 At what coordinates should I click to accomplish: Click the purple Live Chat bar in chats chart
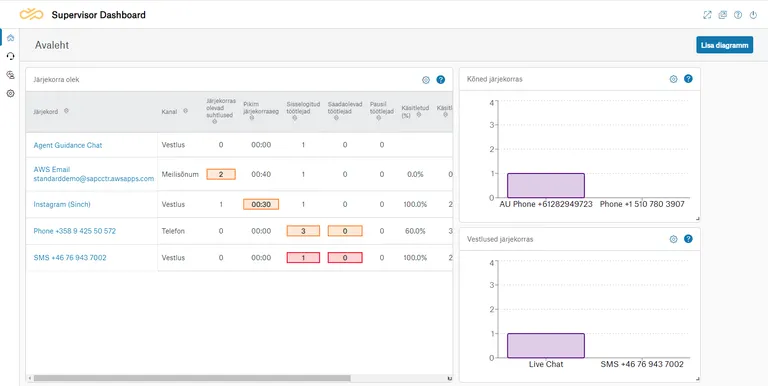click(x=546, y=345)
